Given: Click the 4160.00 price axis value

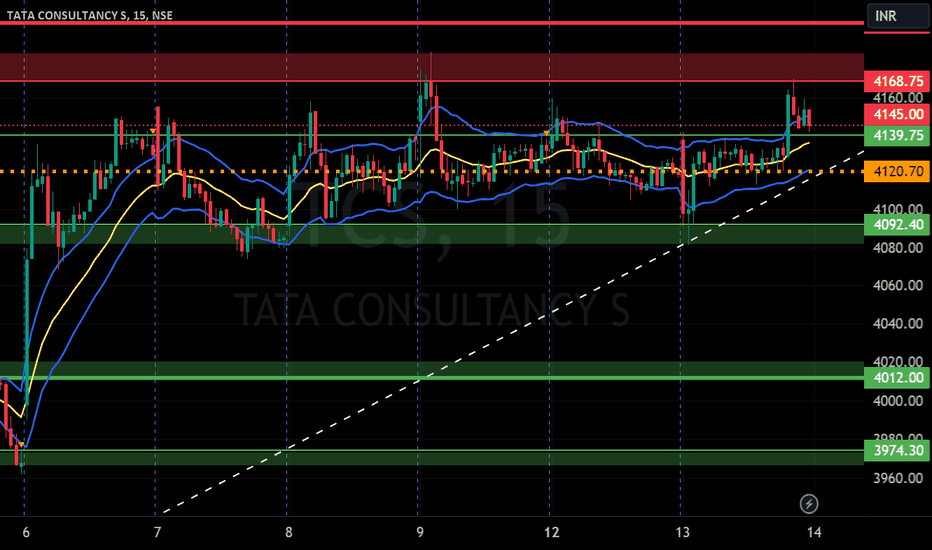Looking at the screenshot, I should [x=898, y=98].
